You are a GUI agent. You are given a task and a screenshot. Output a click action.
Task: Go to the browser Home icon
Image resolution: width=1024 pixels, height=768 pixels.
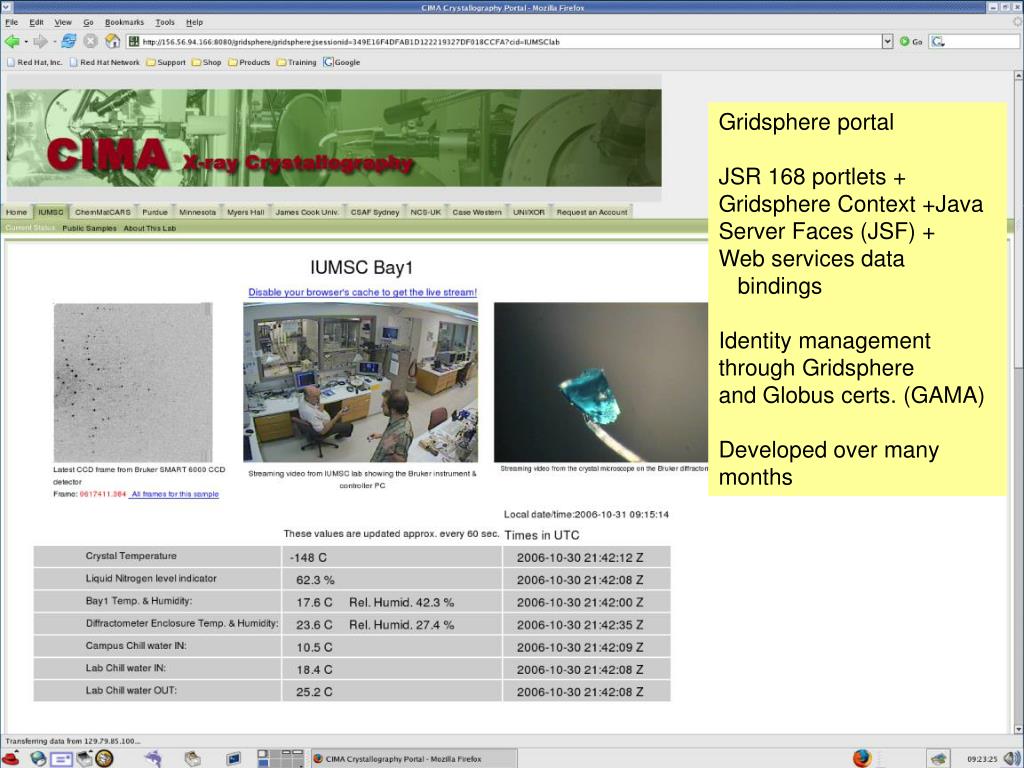(x=112, y=42)
